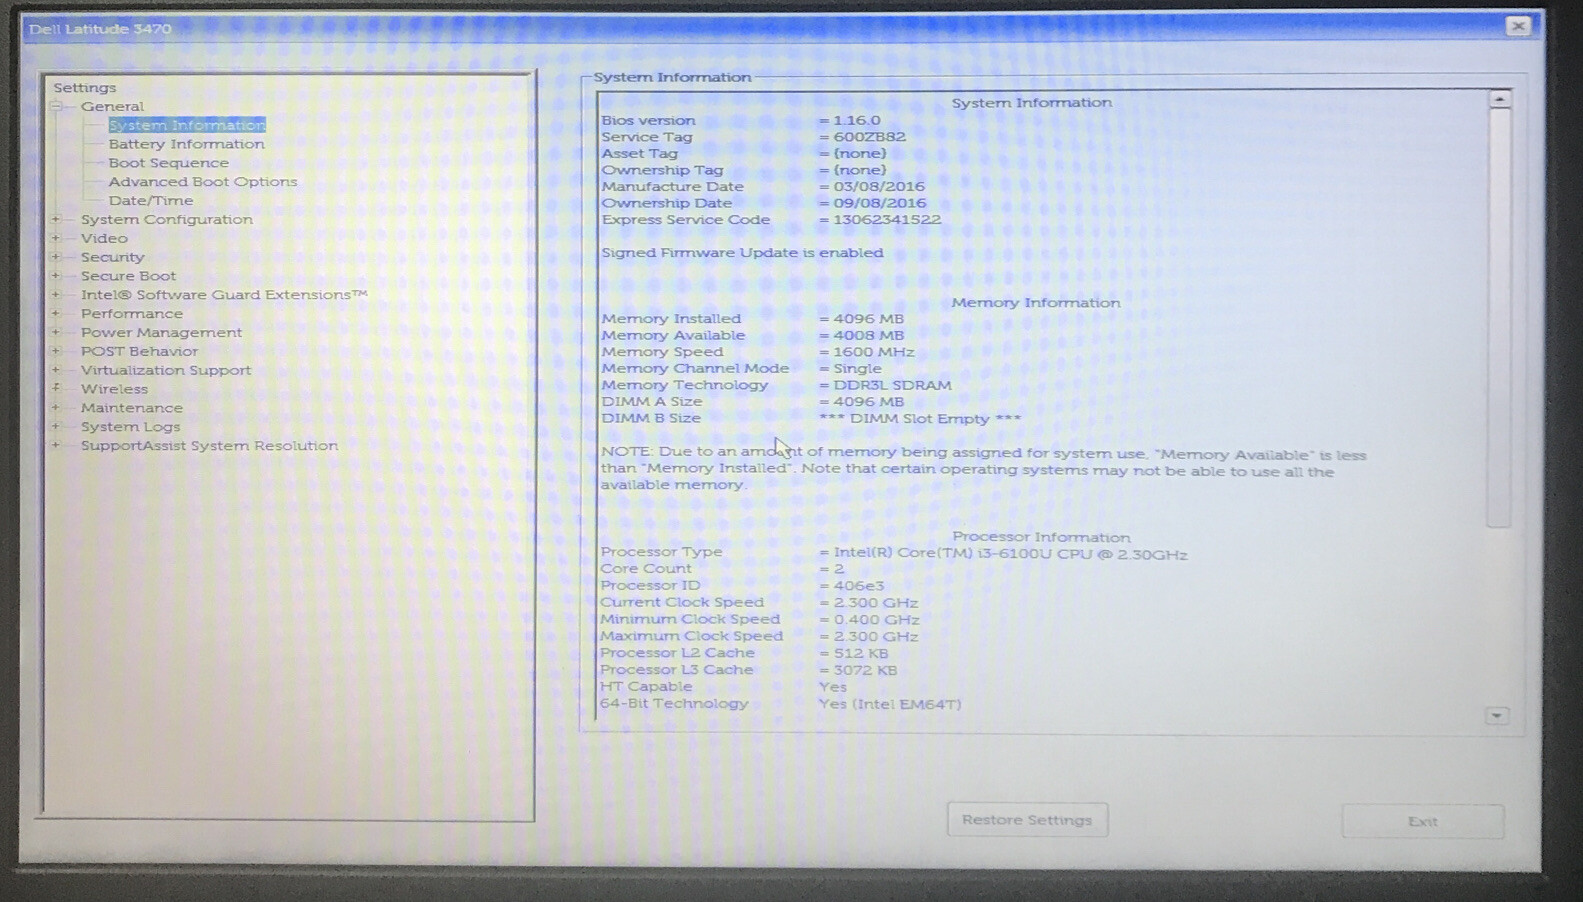The height and width of the screenshot is (902, 1583).
Task: Click the DIMM Slot Empty text
Action: 920,419
